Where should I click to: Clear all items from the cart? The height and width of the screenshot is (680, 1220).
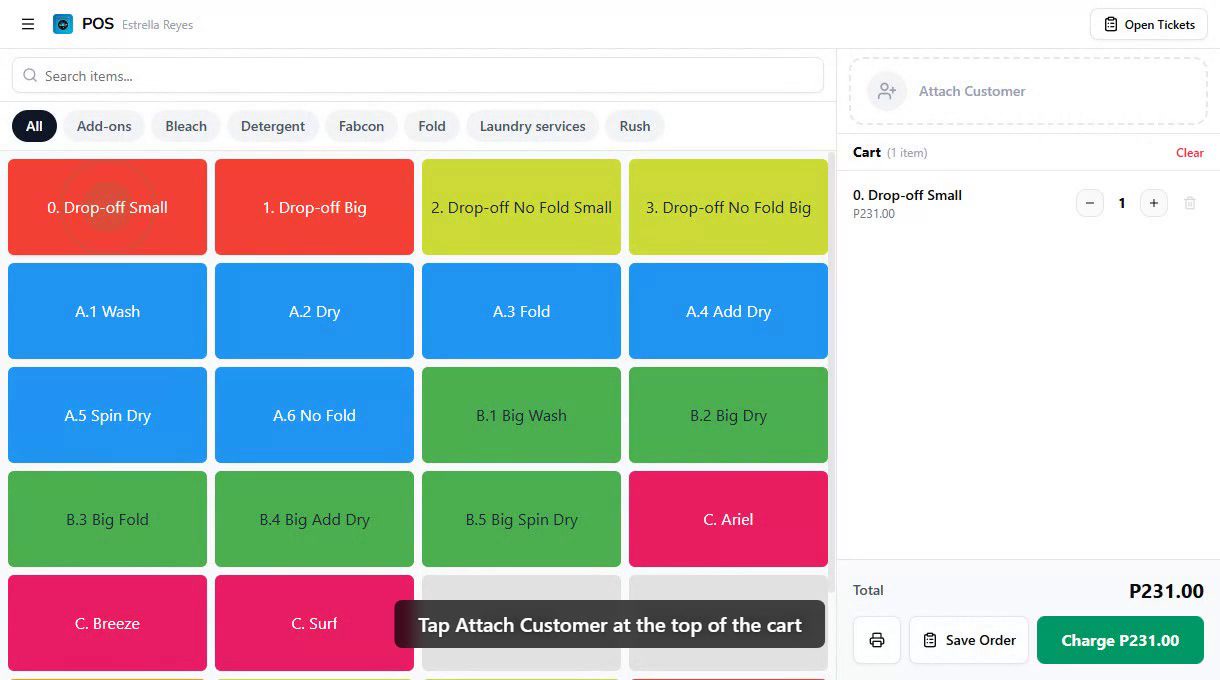tap(1190, 153)
